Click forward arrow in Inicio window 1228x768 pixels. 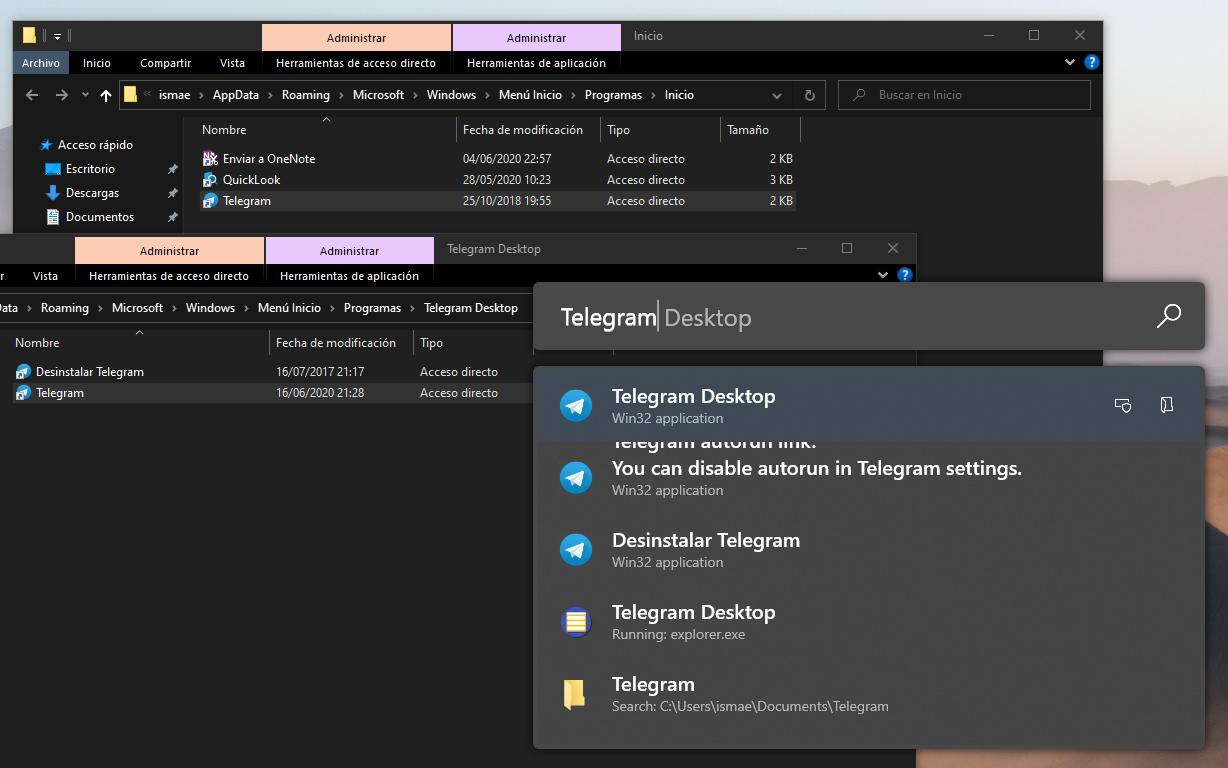coord(62,95)
